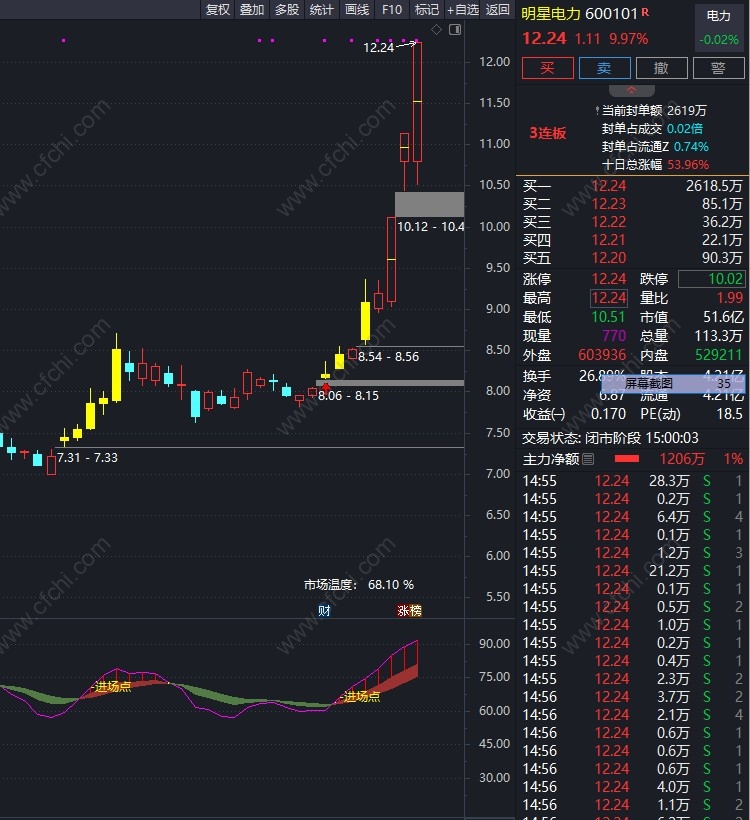The height and width of the screenshot is (820, 750).
Task: Click the diamond icon above chart
Action: pyautogui.click(x=436, y=30)
